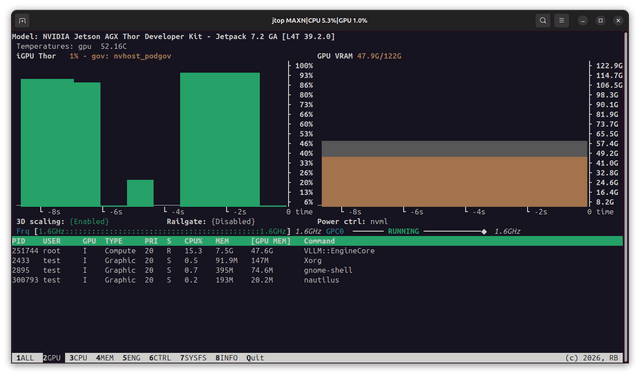Select the 2GPU tab
Image resolution: width=640 pixels, height=376 pixels.
click(52, 358)
